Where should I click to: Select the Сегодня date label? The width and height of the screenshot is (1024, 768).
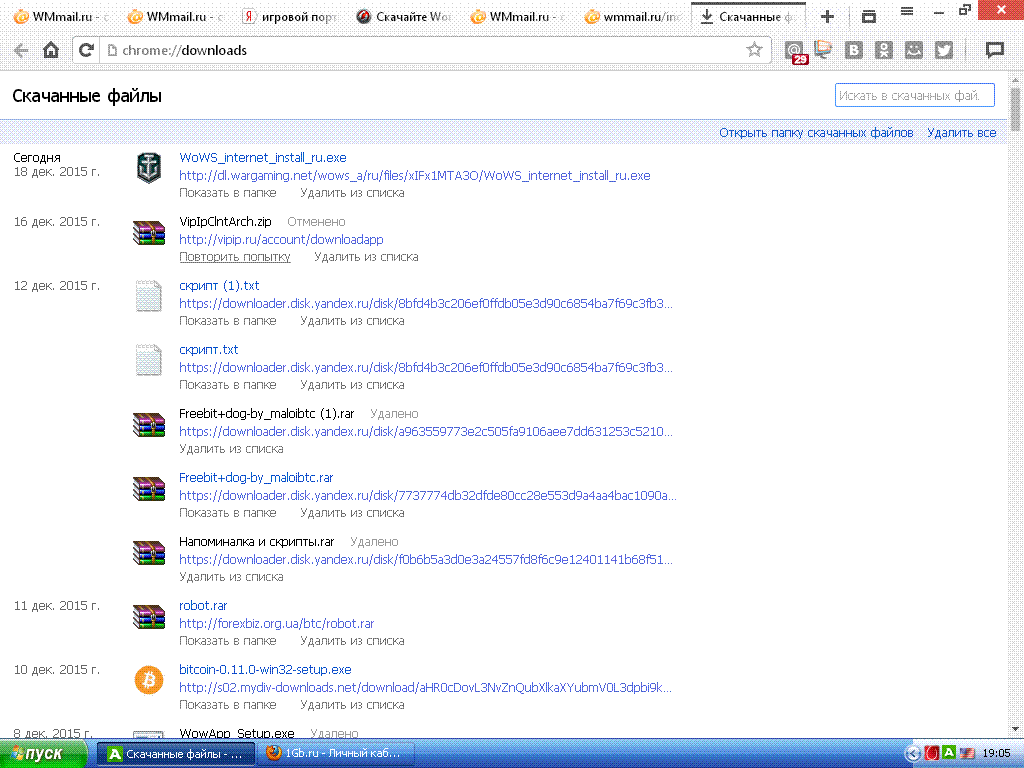tap(37, 157)
